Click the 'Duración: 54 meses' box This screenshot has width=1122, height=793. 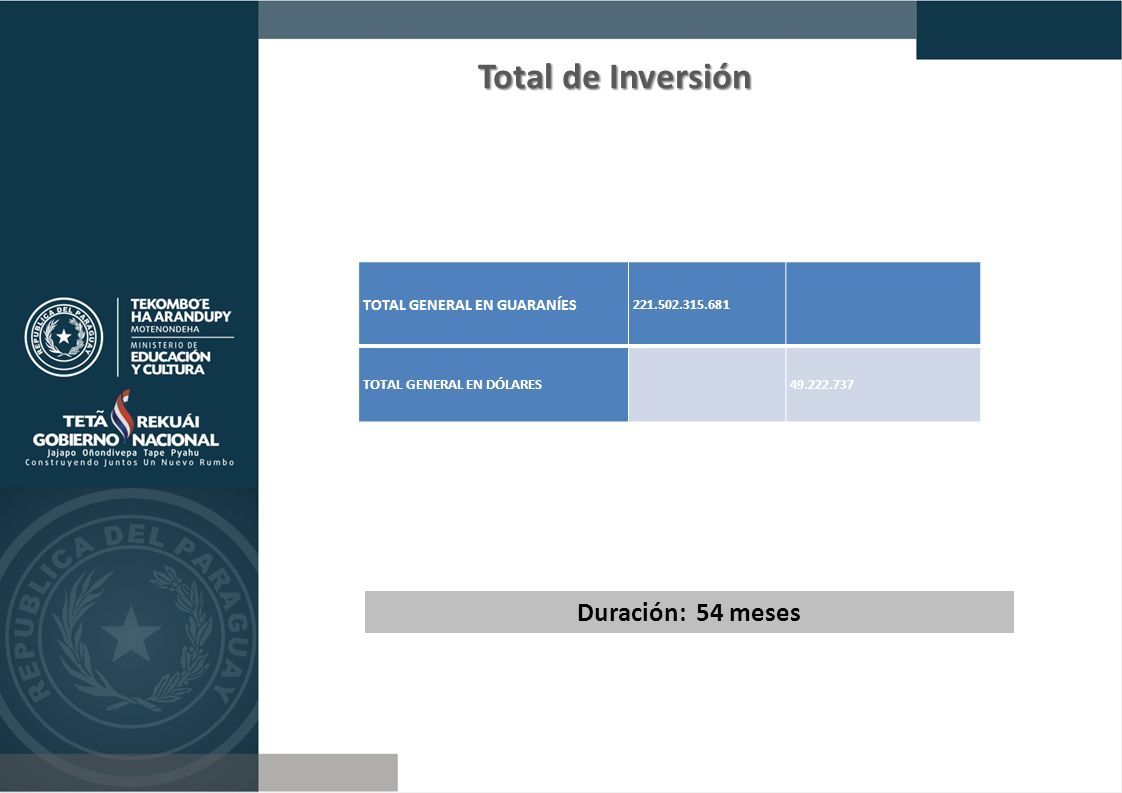[689, 612]
